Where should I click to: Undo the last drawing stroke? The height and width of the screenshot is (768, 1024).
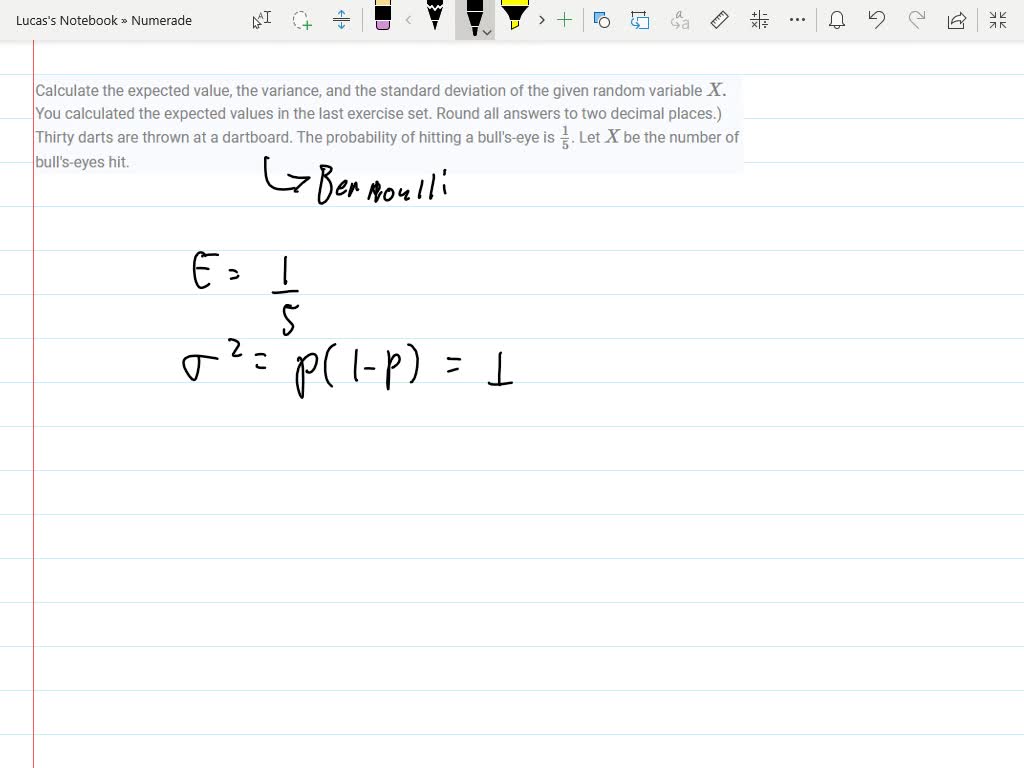pyautogui.click(x=877, y=20)
